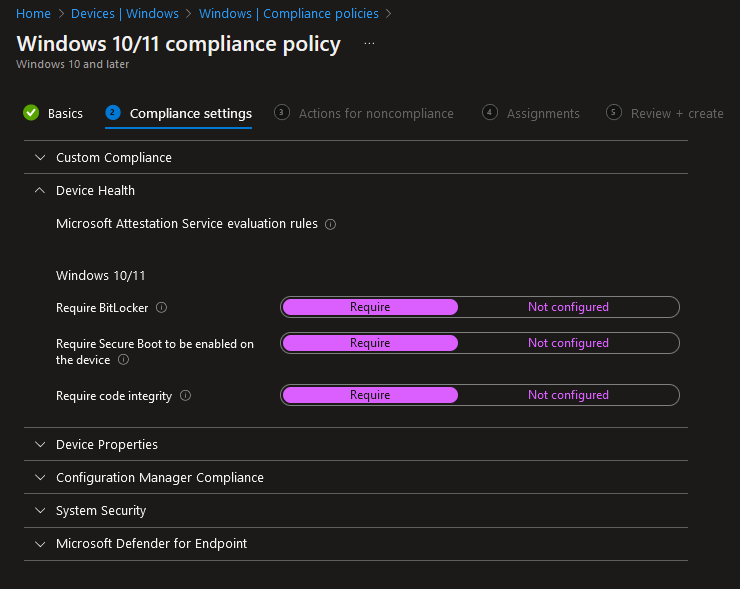Set code integrity to Not configured
This screenshot has height=589, width=740.
(568, 395)
